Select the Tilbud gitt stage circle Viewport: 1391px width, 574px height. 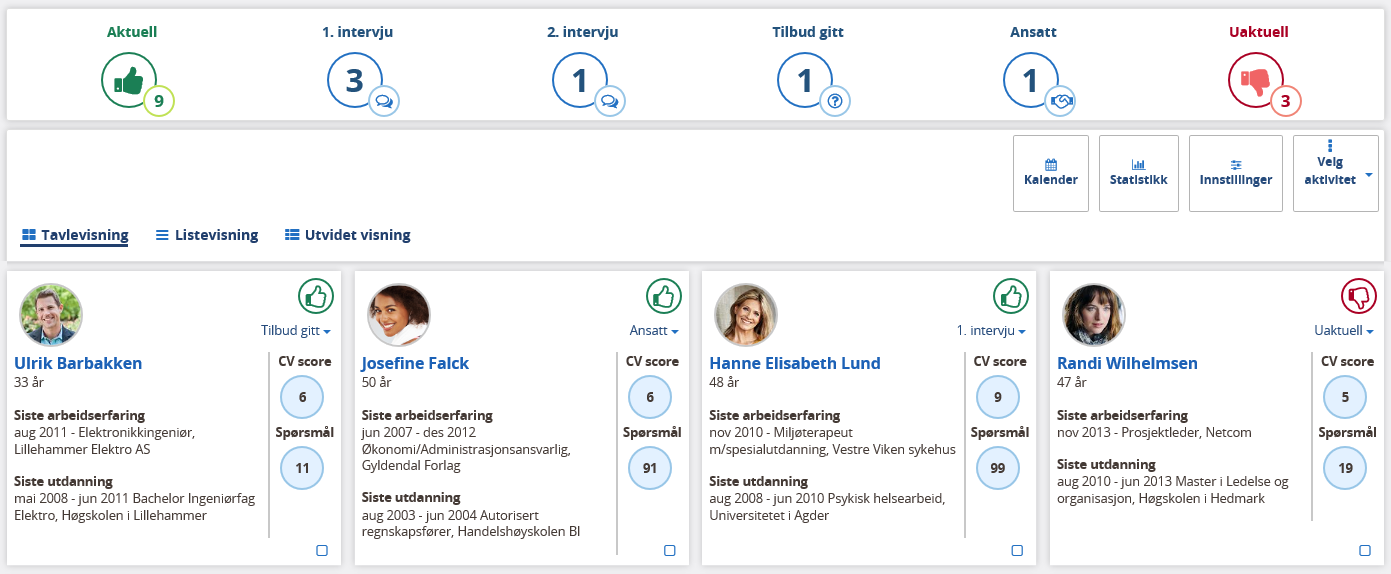[806, 79]
